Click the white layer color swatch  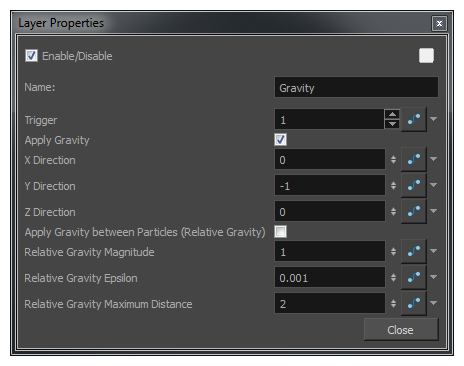tap(426, 55)
